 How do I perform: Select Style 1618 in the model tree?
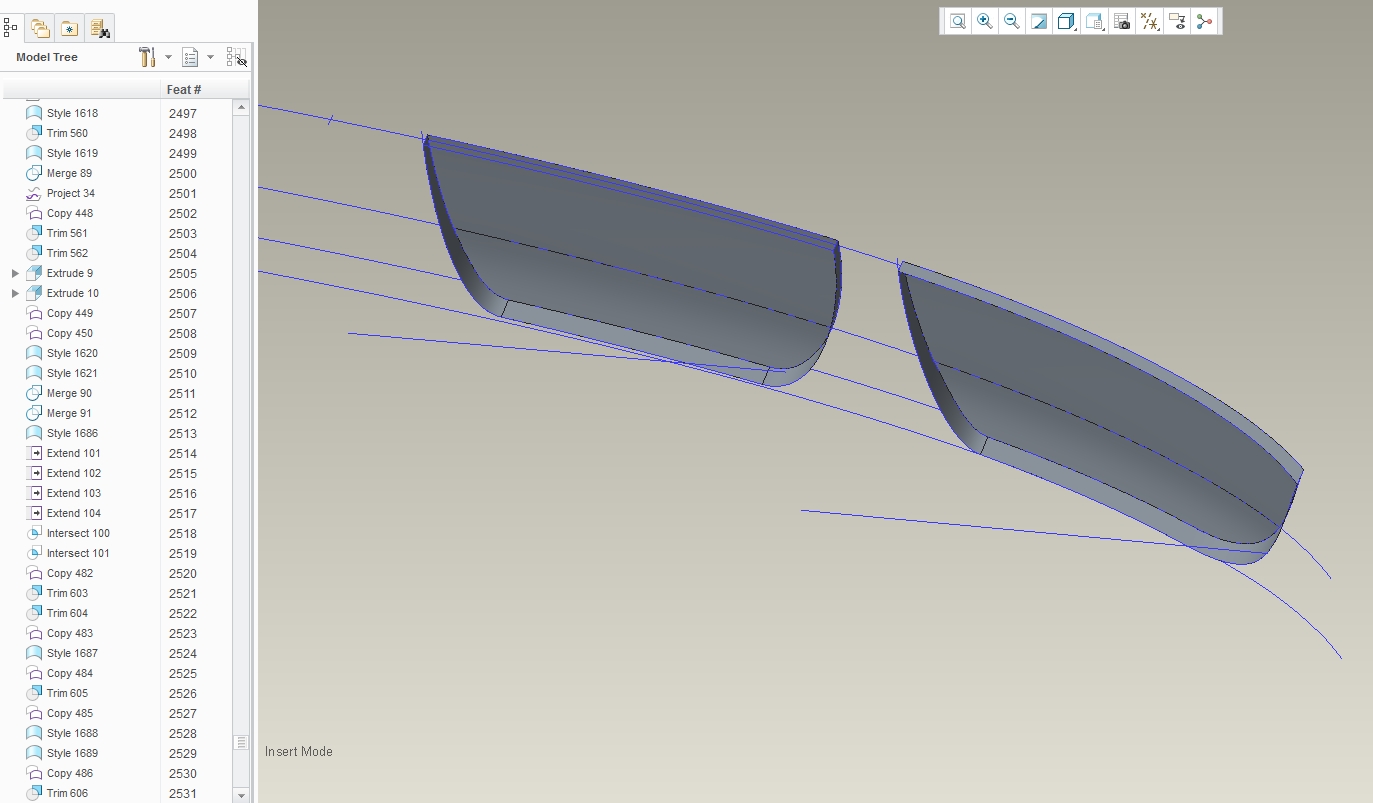[72, 113]
